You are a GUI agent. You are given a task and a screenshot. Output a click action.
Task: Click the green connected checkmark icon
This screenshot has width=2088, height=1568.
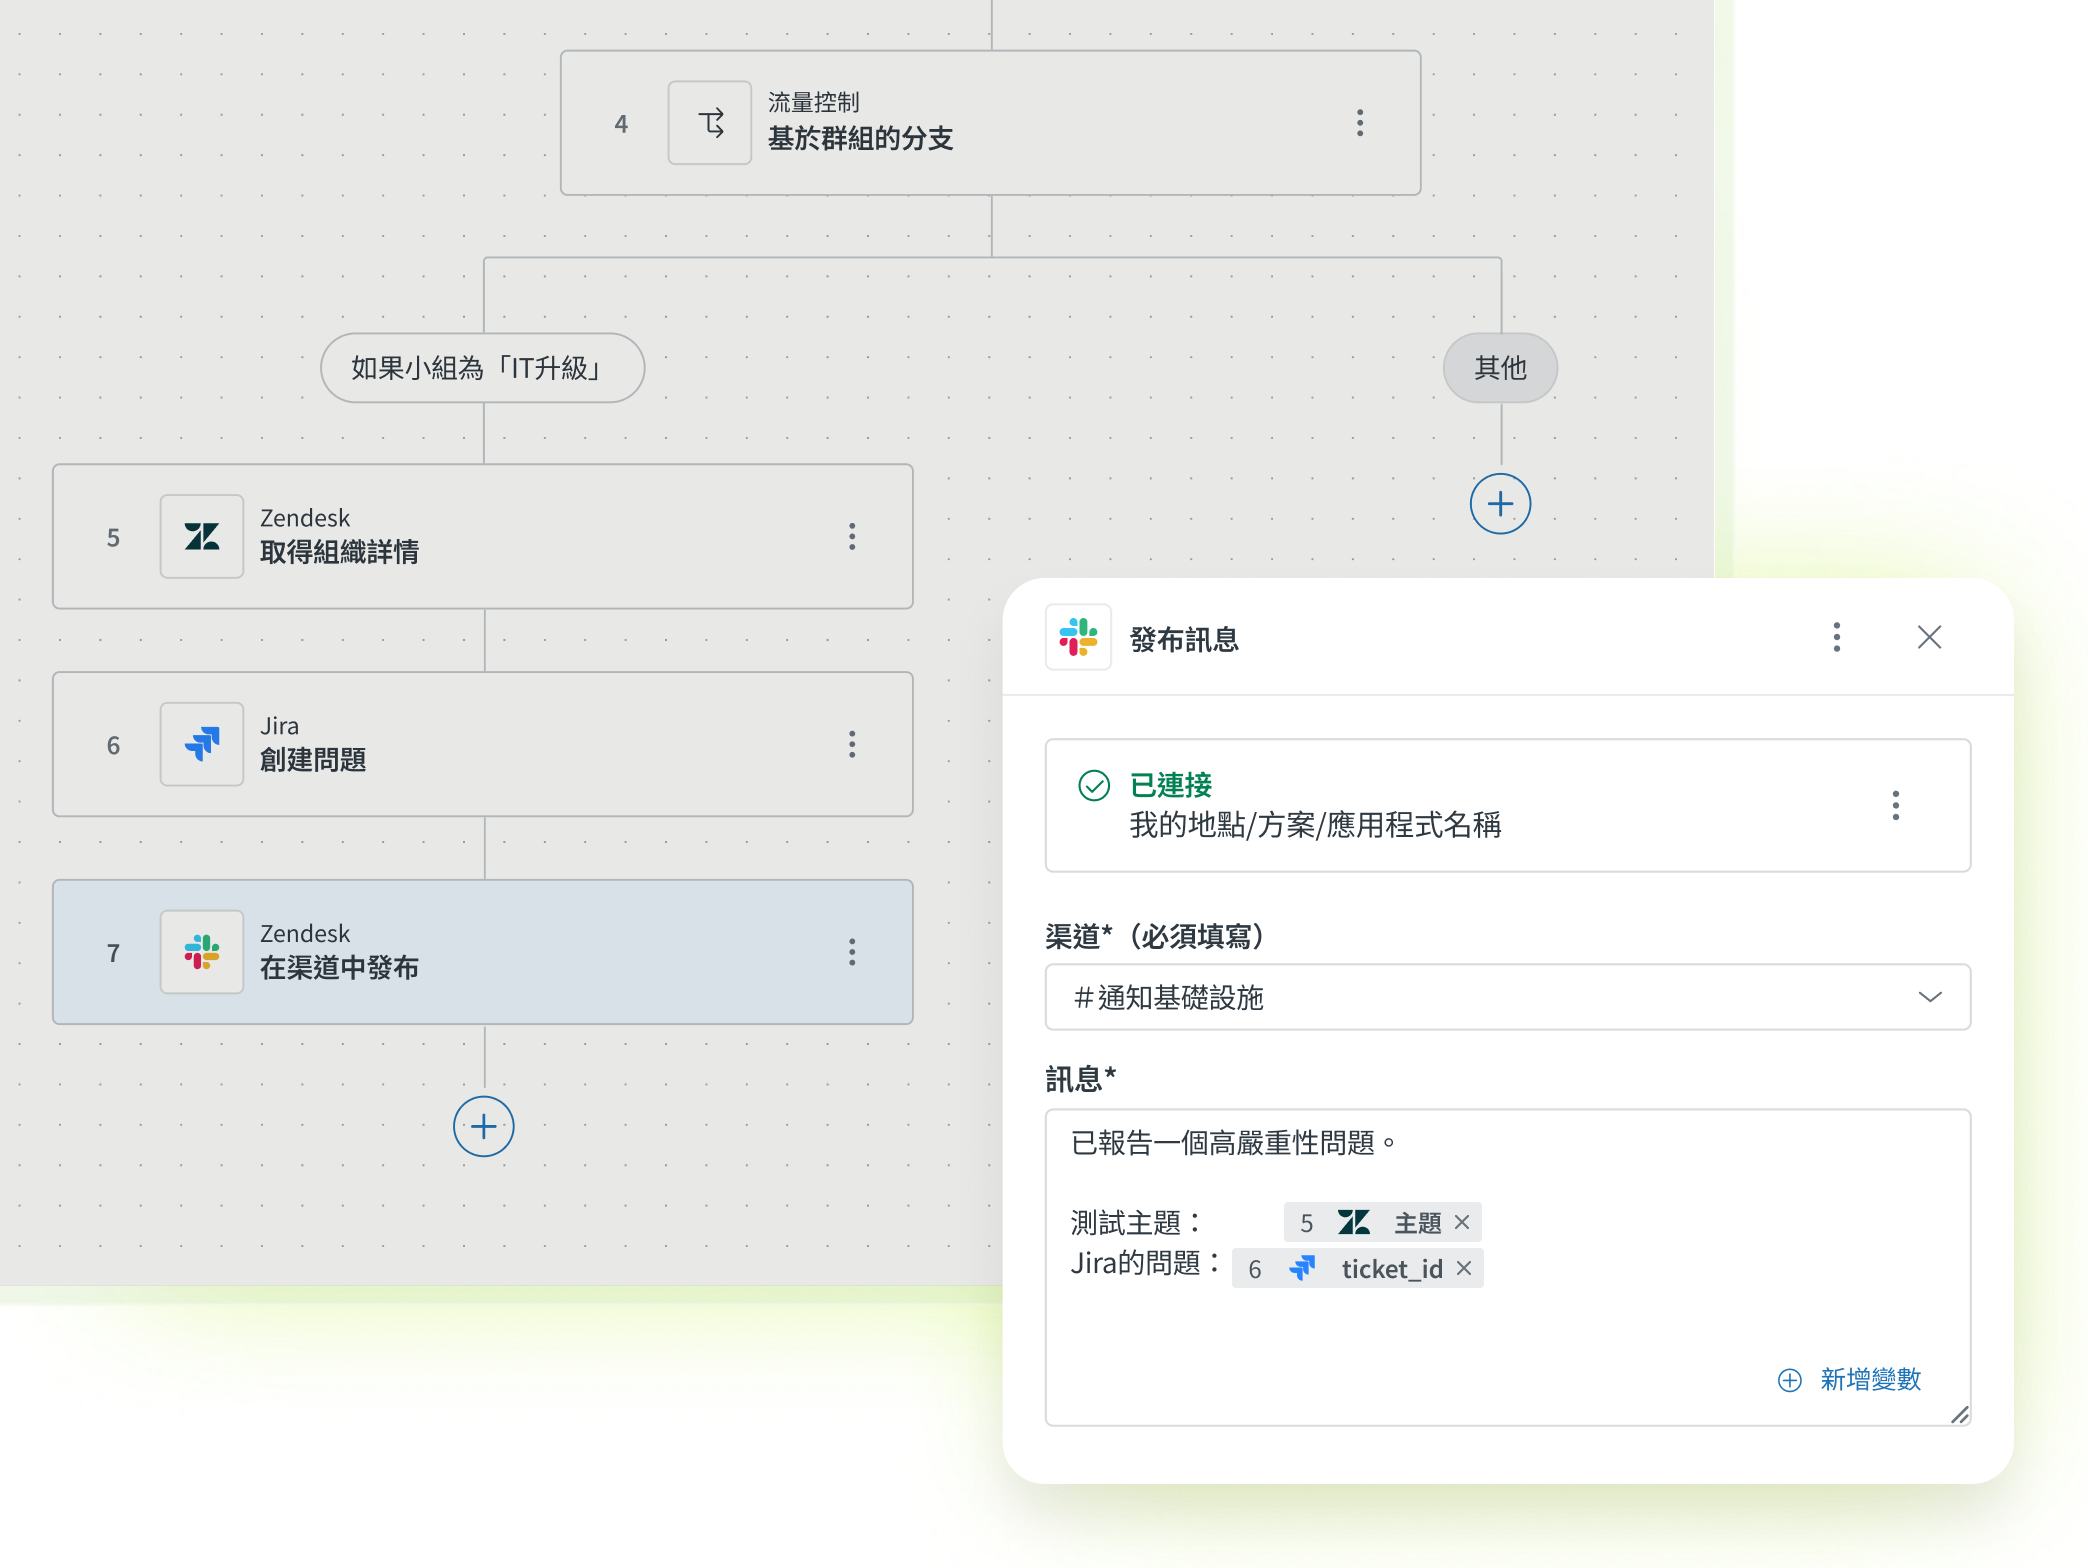point(1094,786)
